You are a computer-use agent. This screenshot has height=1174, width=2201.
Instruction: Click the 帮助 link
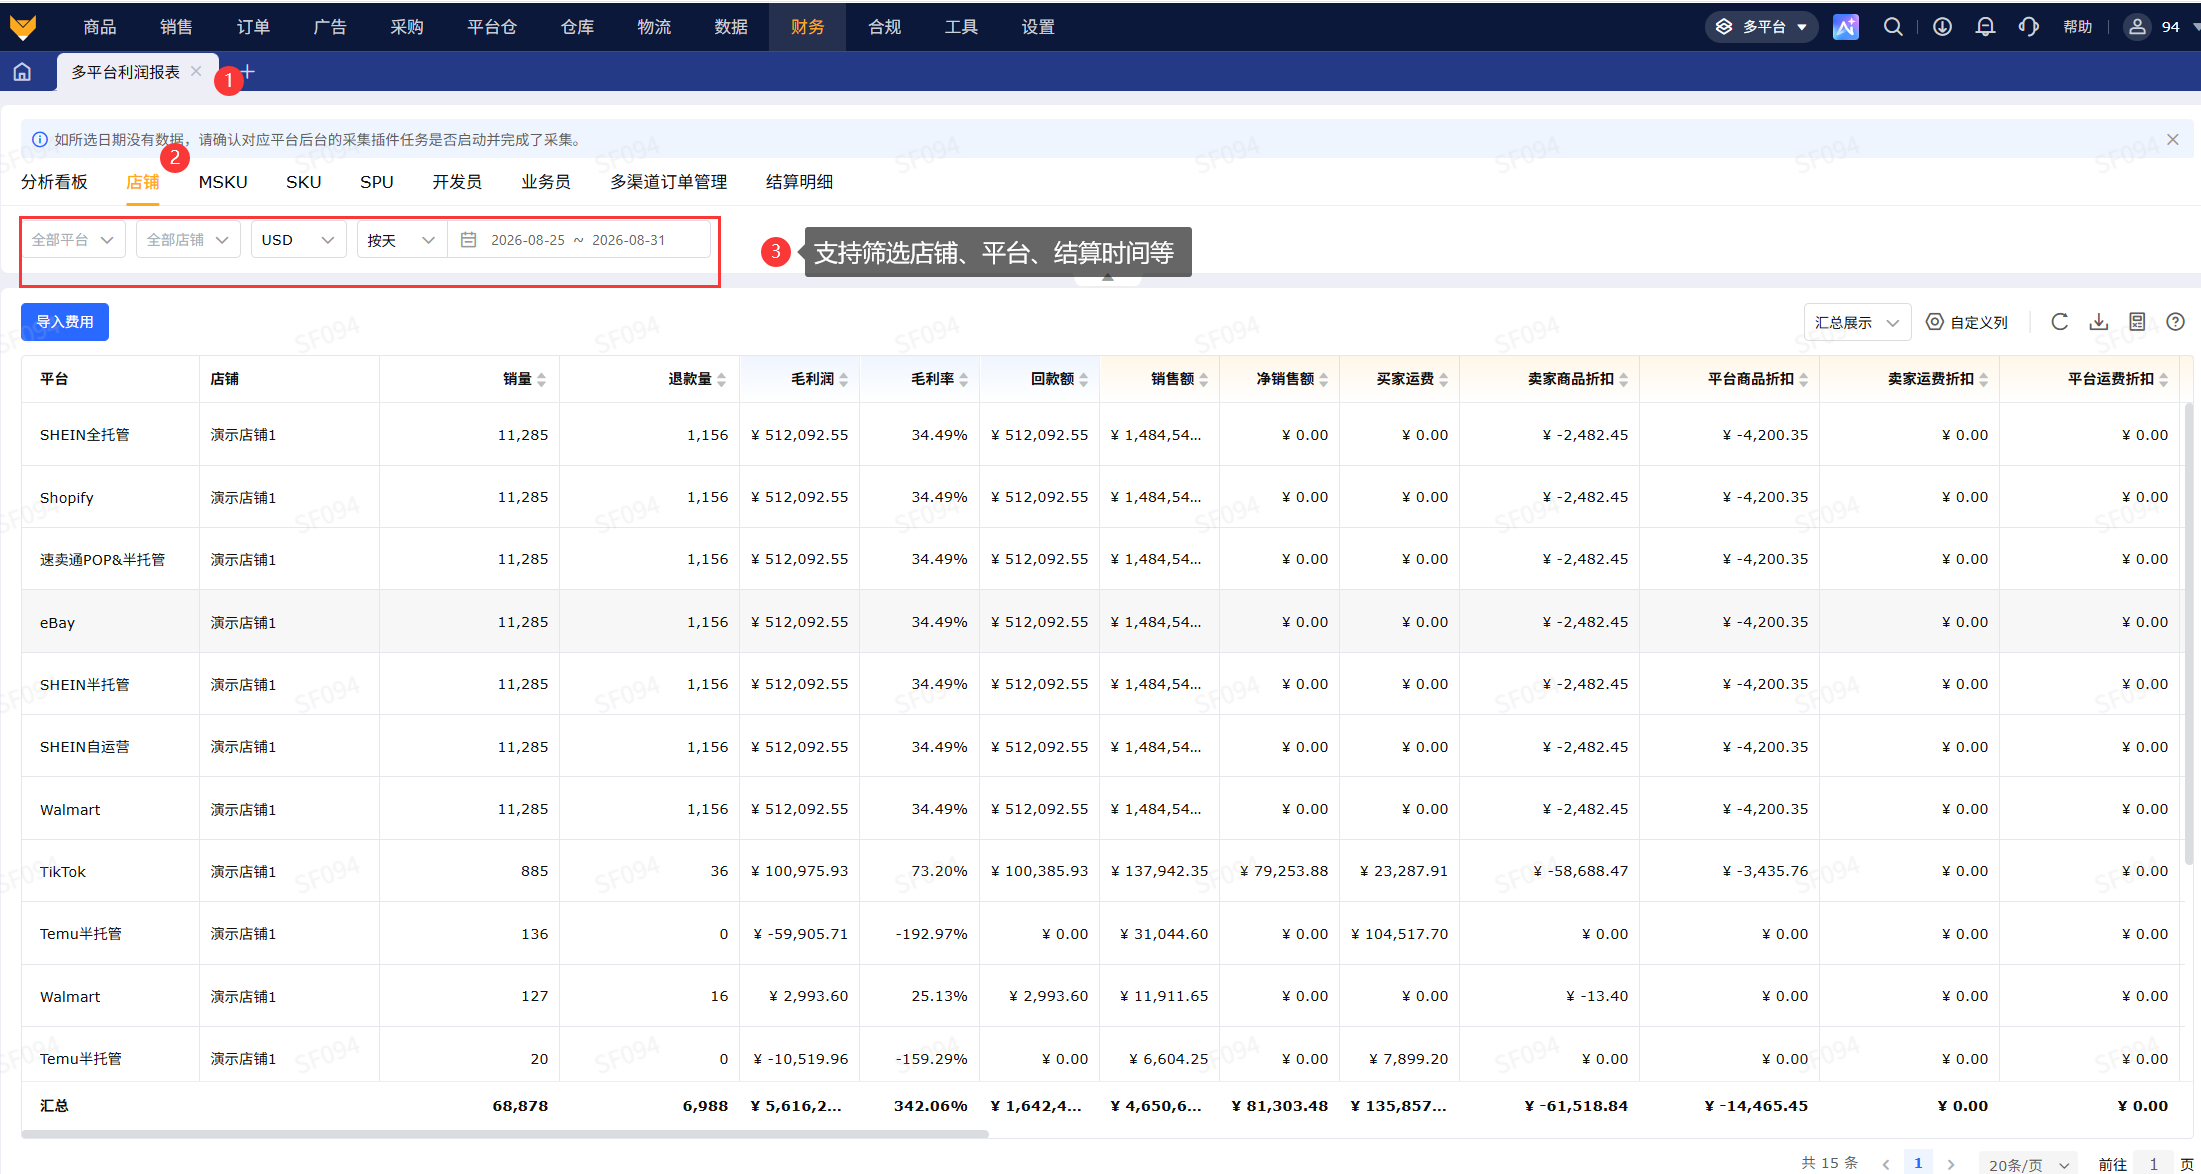click(x=2077, y=27)
